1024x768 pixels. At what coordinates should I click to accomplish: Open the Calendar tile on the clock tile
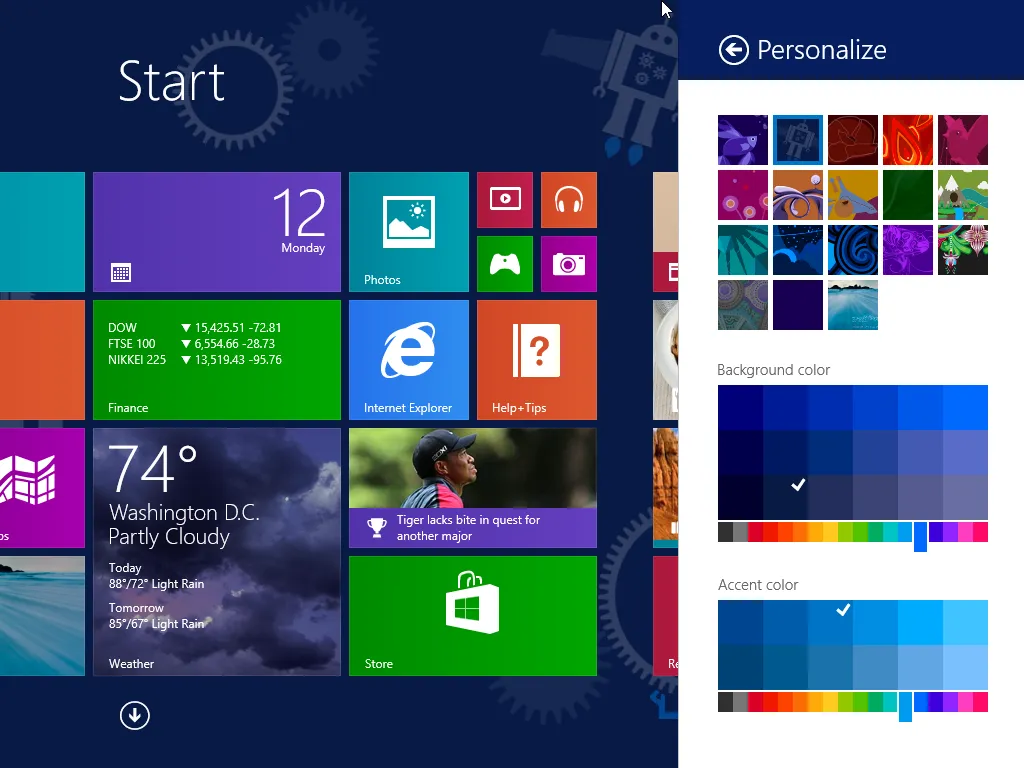(x=216, y=231)
